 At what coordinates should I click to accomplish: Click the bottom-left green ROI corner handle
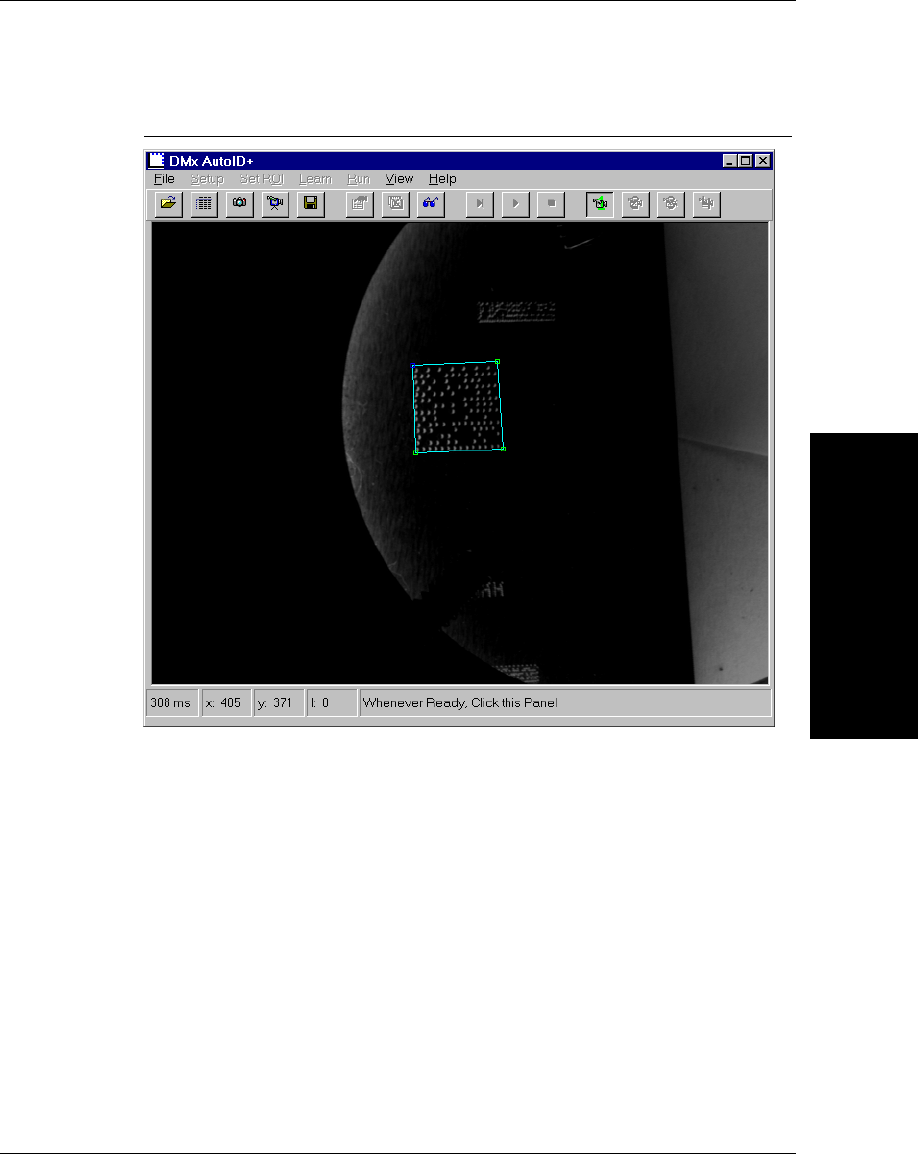[x=416, y=452]
